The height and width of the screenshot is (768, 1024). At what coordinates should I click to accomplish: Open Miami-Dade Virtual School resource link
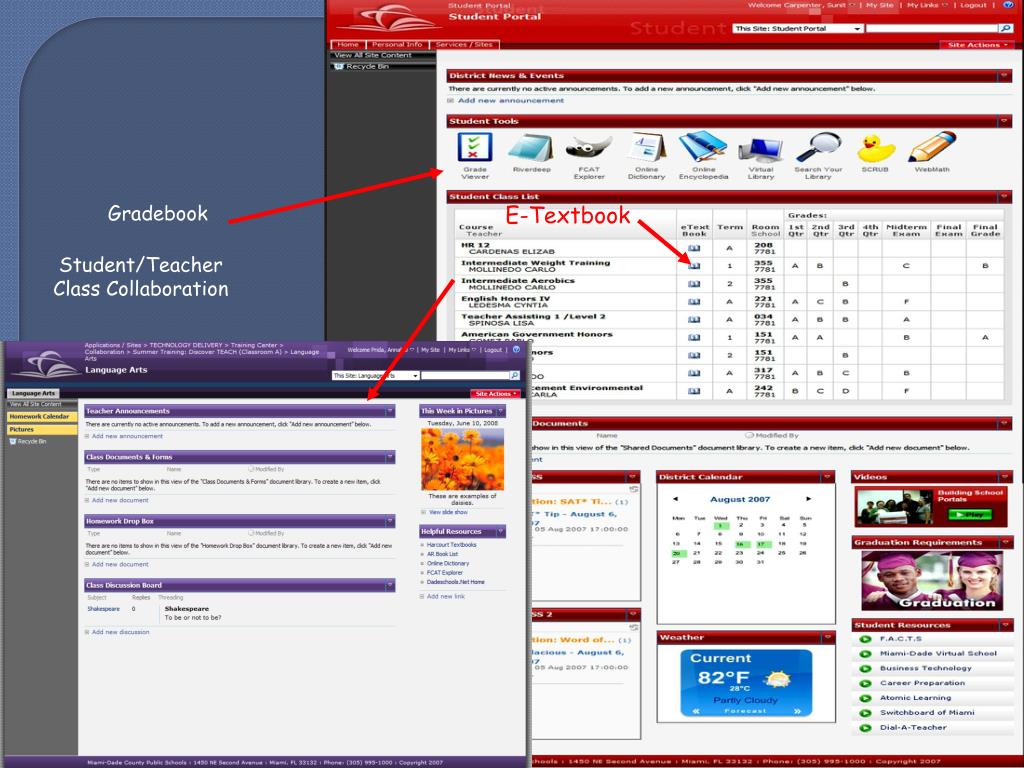pos(938,653)
